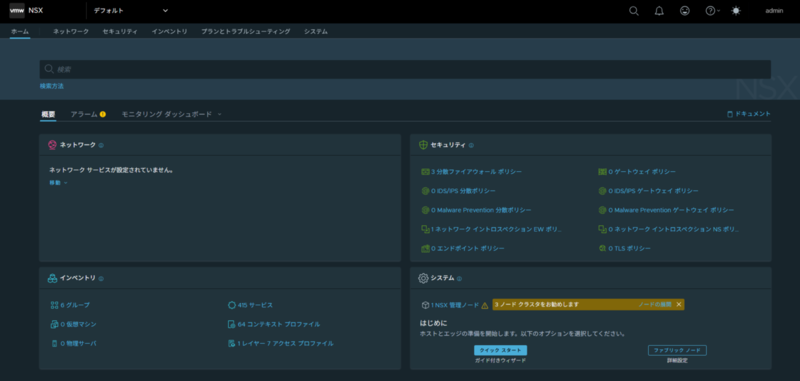Open 1 ネットワーク イントロスペクション EW link
This screenshot has width=800, height=381.
tap(495, 230)
